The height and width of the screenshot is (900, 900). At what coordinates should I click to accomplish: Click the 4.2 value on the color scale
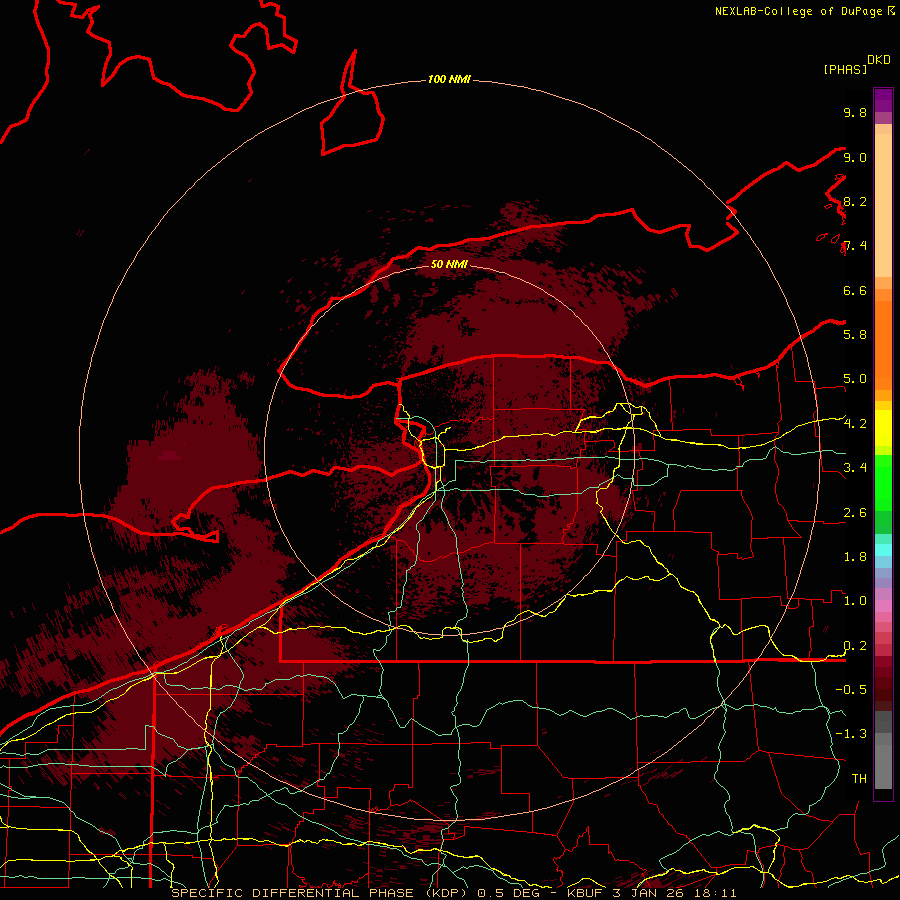855,424
